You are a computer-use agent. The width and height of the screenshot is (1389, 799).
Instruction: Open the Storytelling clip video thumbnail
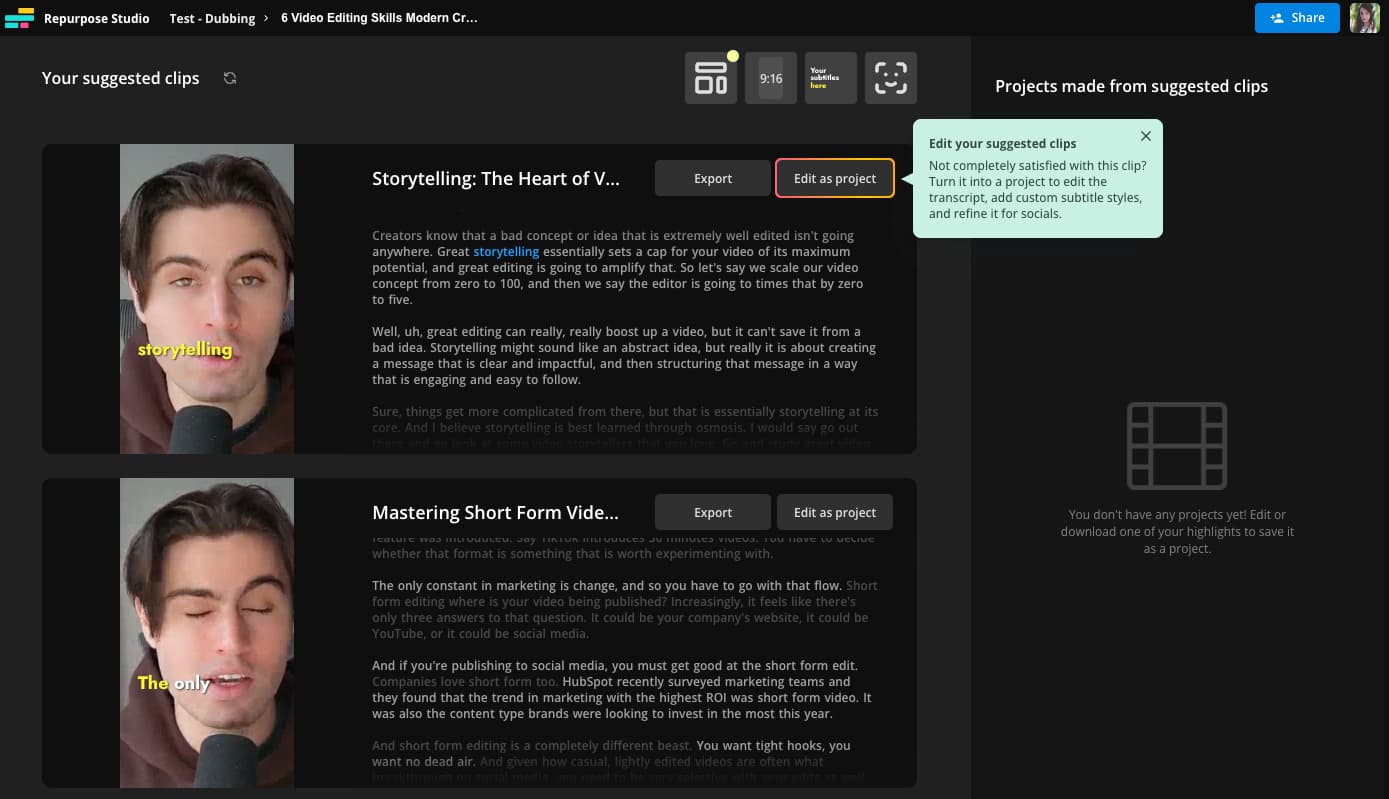tap(206, 298)
